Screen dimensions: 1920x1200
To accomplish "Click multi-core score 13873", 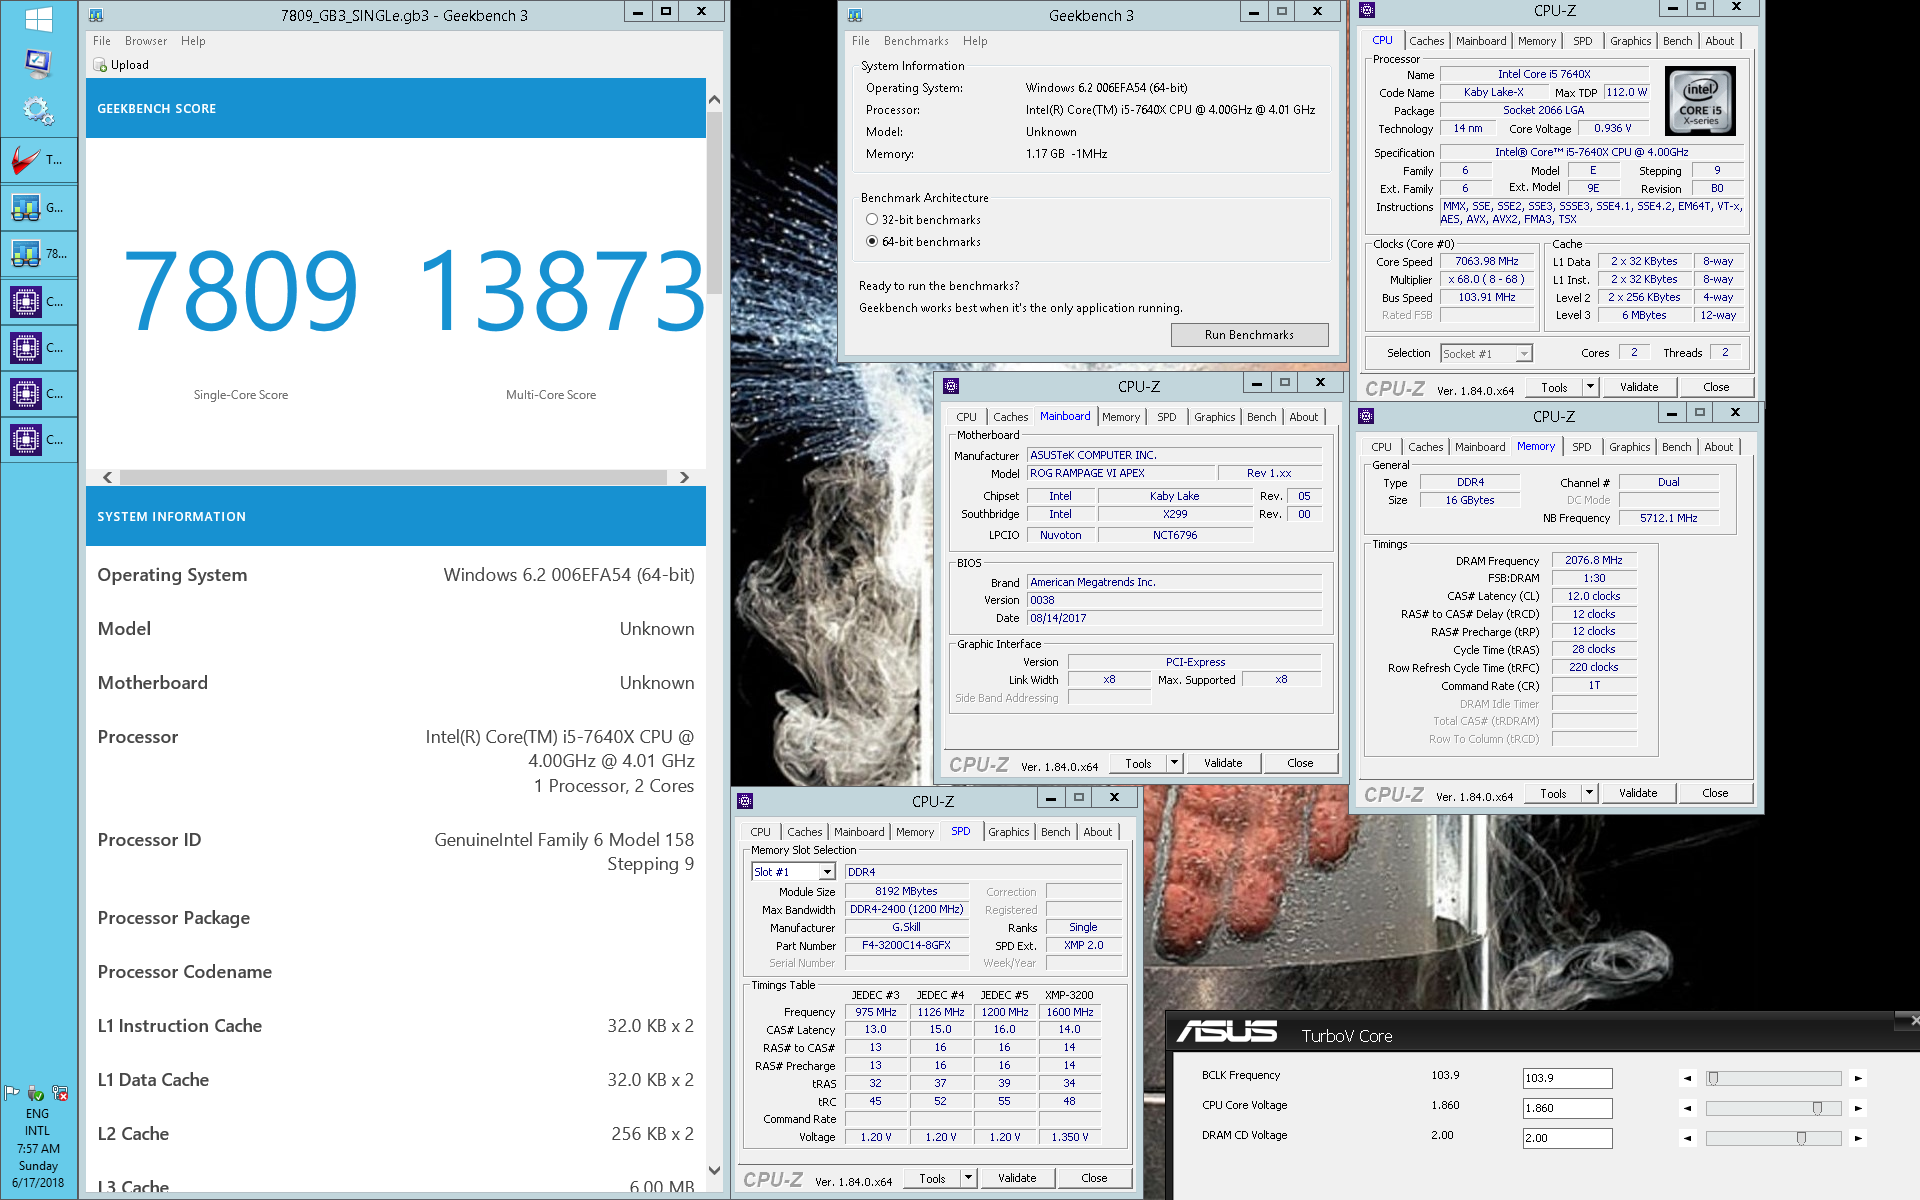I will [x=561, y=291].
